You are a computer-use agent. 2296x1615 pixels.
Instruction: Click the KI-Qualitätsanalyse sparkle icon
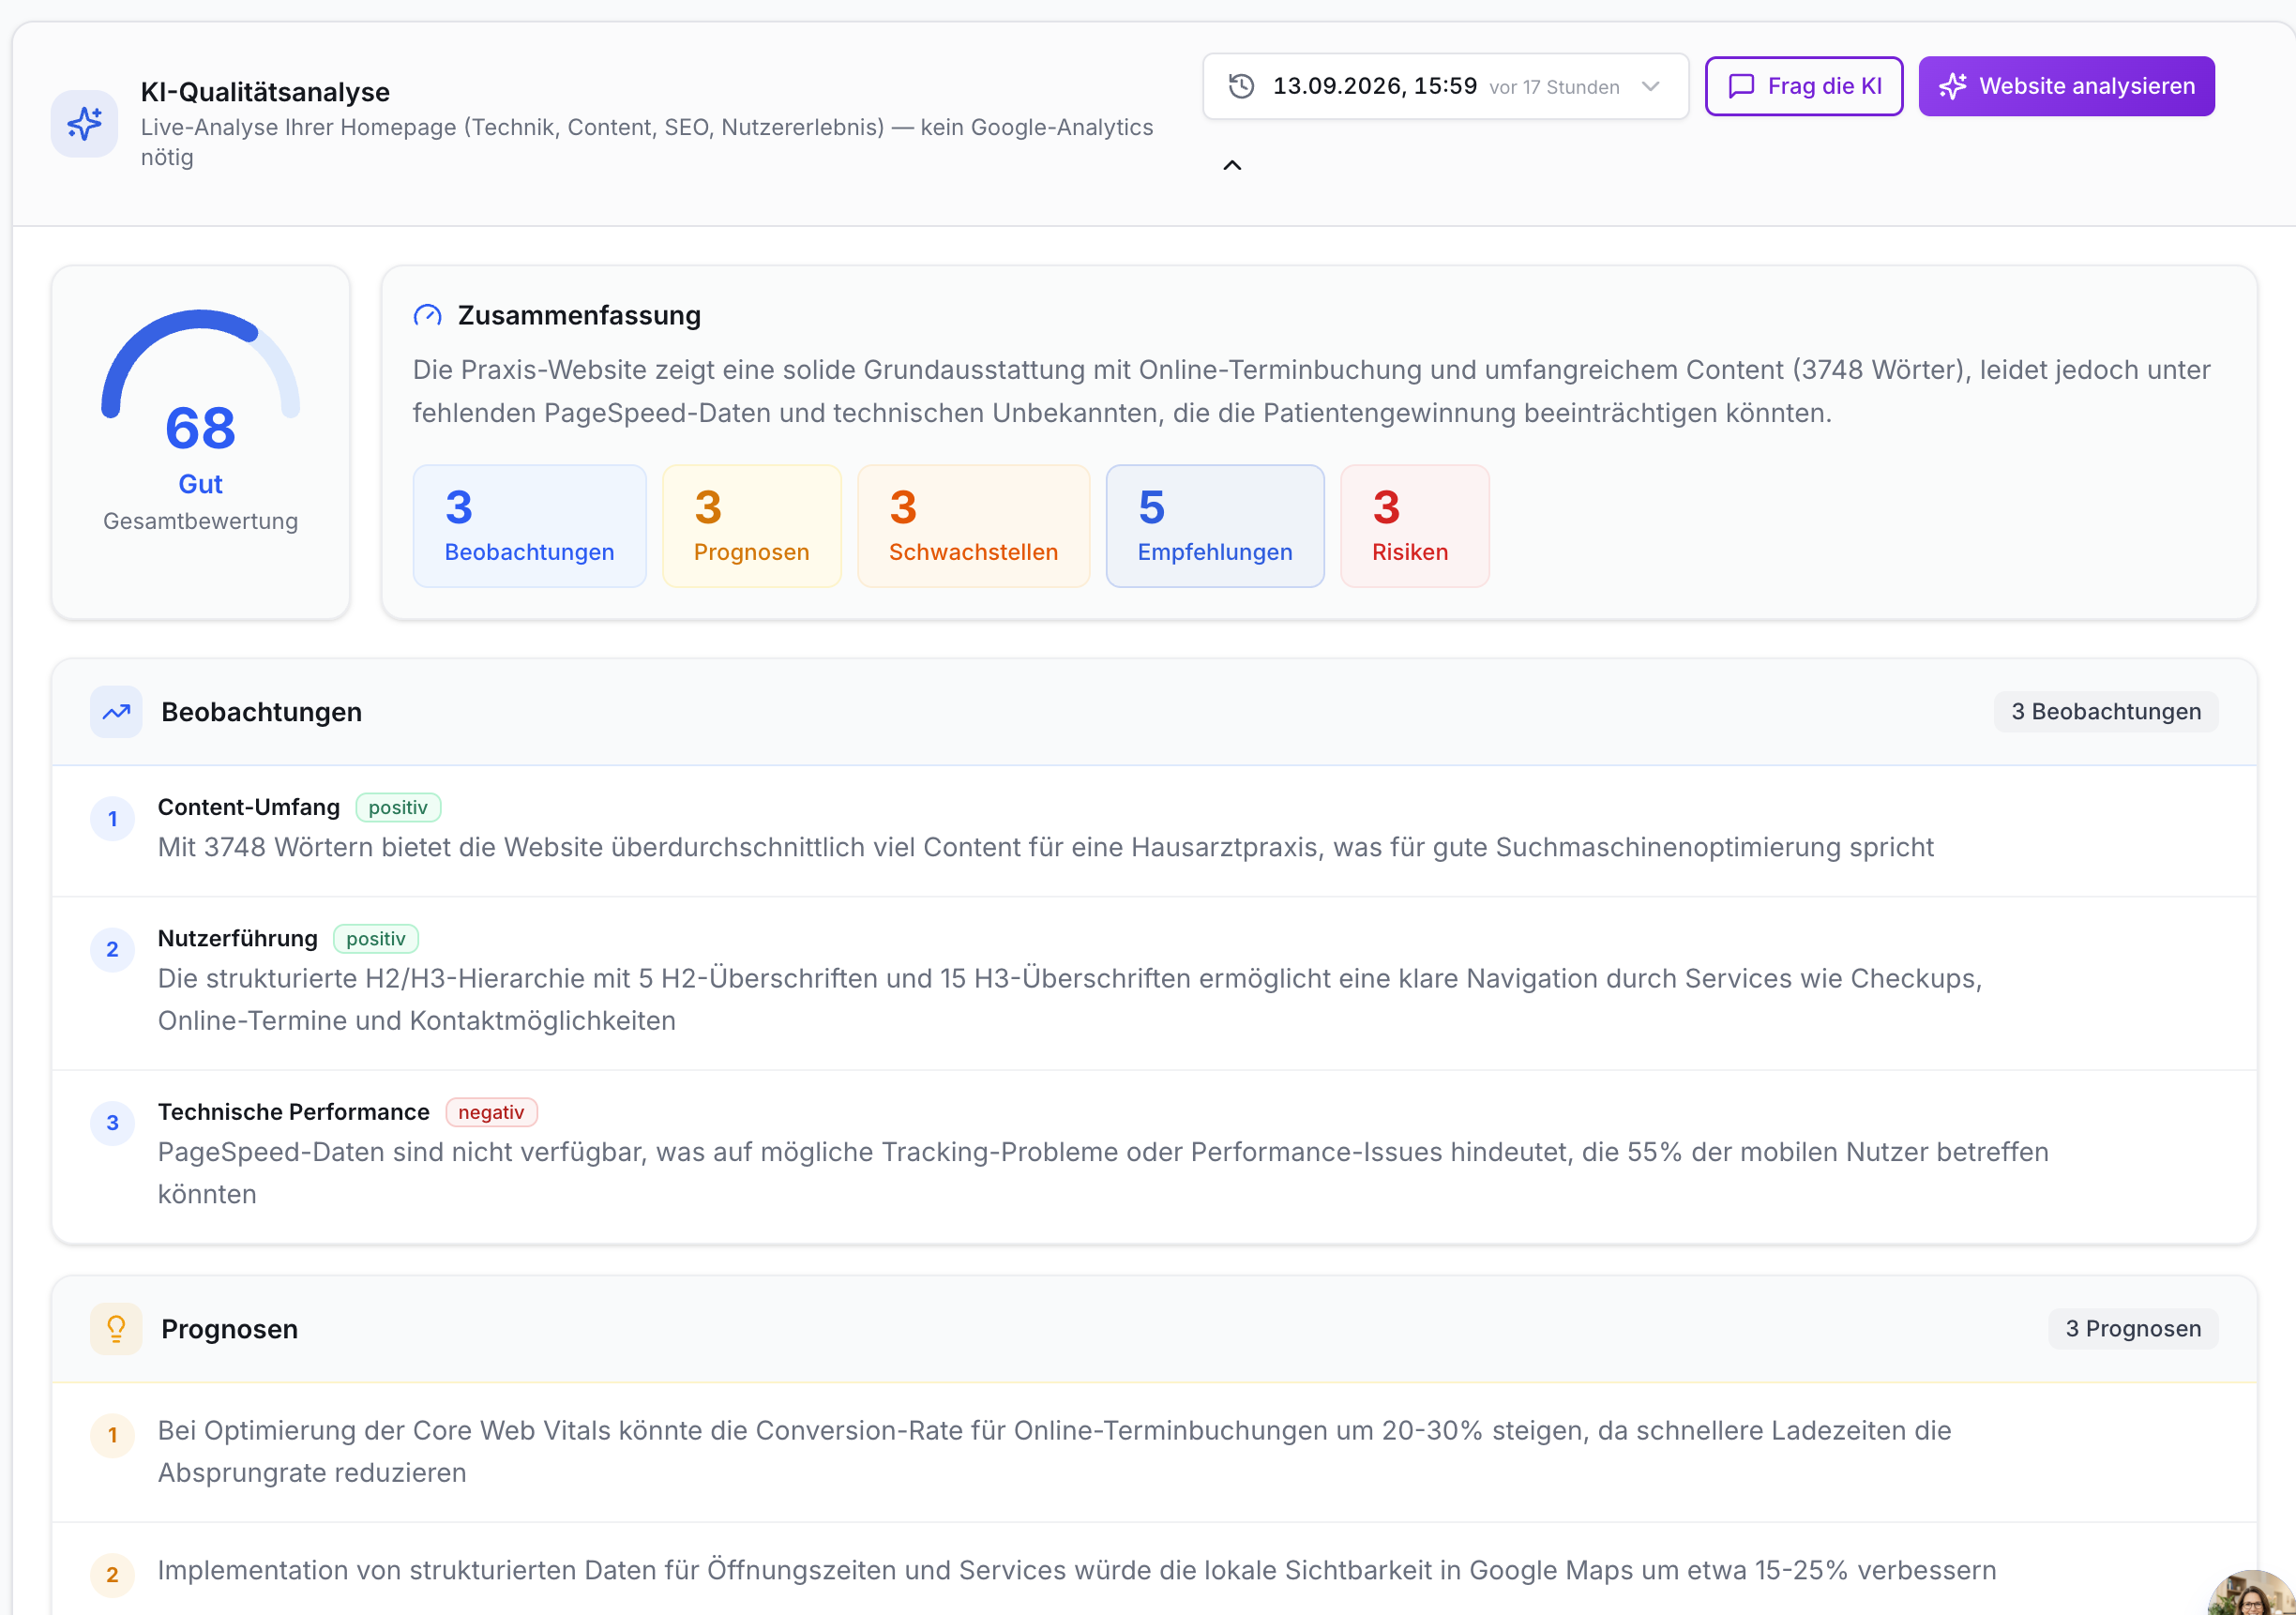click(x=84, y=124)
